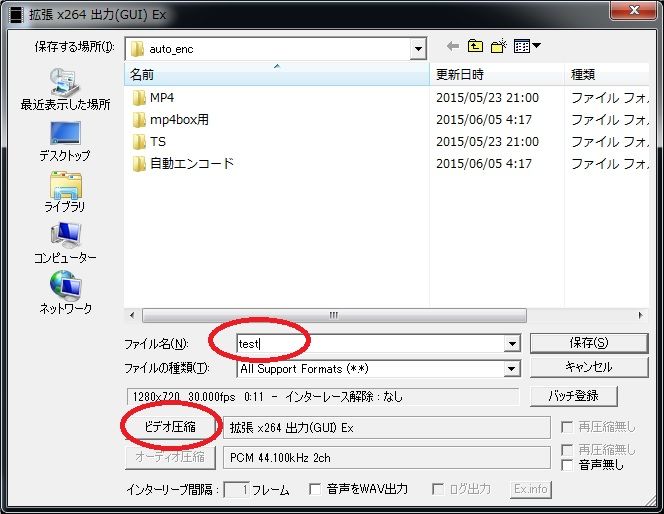Select the MP4 folder date 2015/05/23 21:00

487,98
